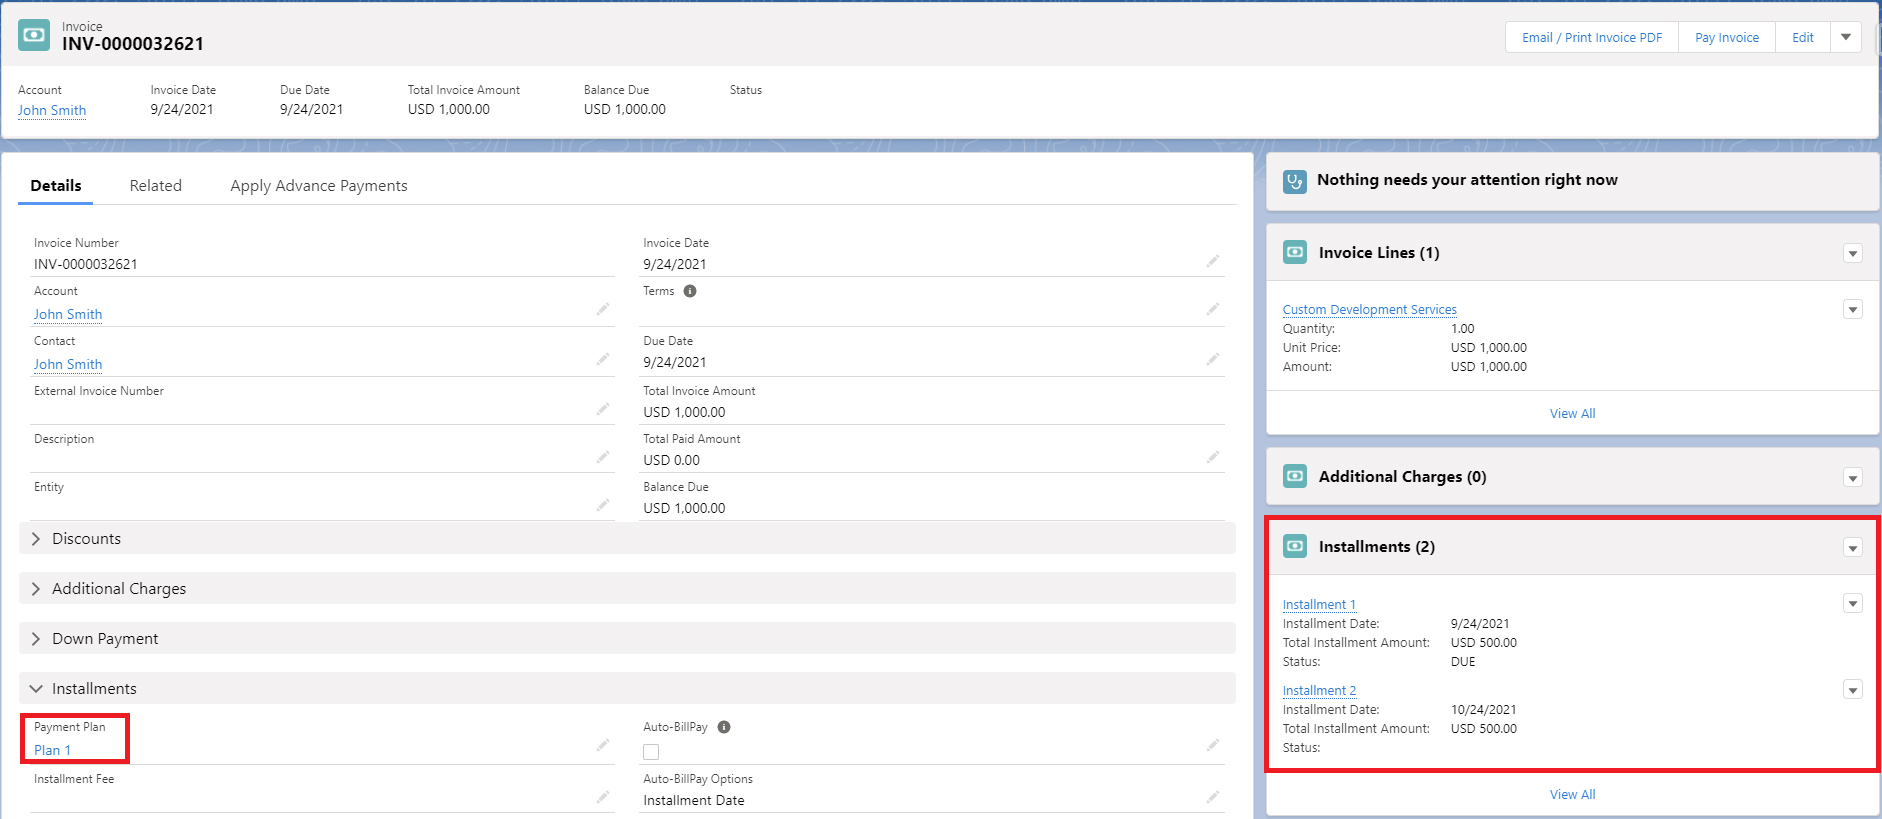Click the Invoice Lines panel icon

point(1295,252)
